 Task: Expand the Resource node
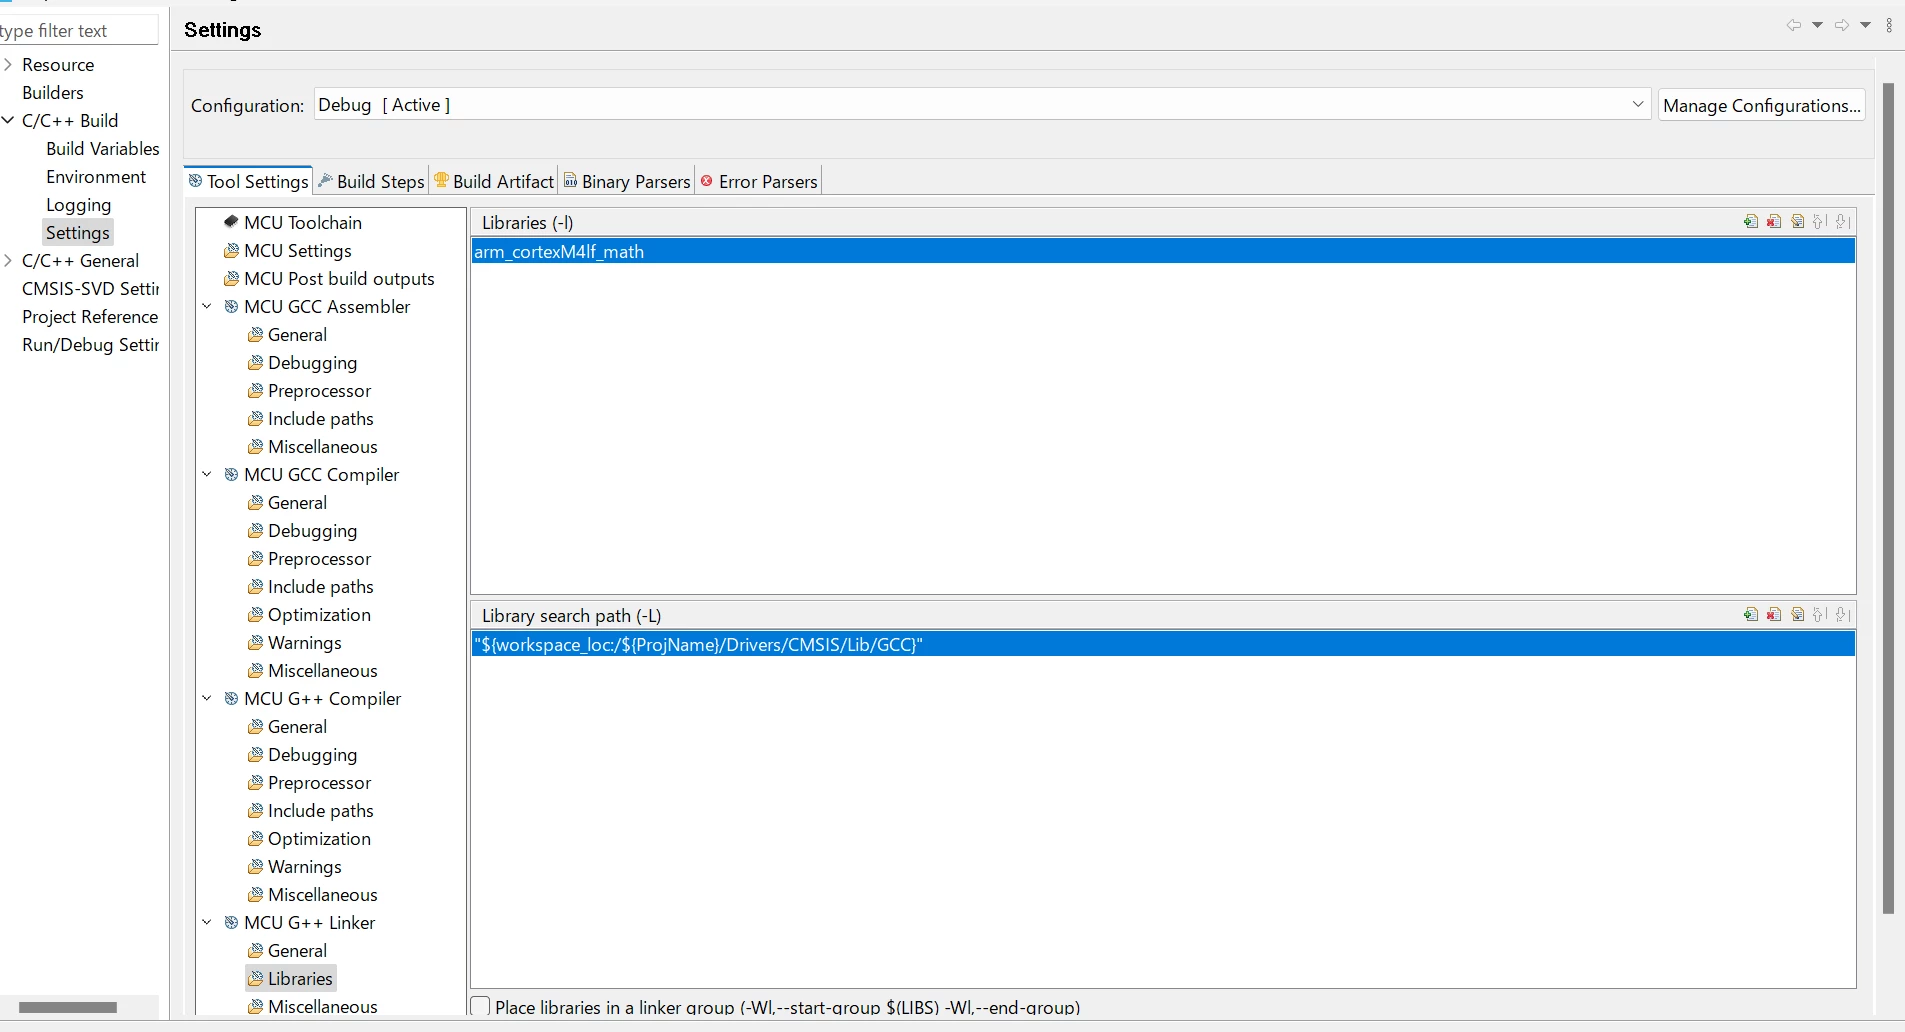pos(8,65)
